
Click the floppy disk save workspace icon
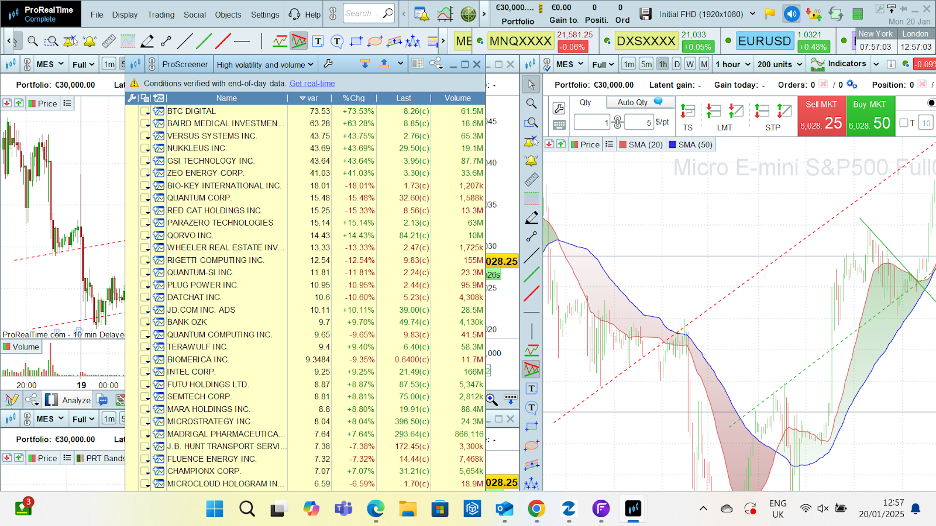(x=645, y=14)
